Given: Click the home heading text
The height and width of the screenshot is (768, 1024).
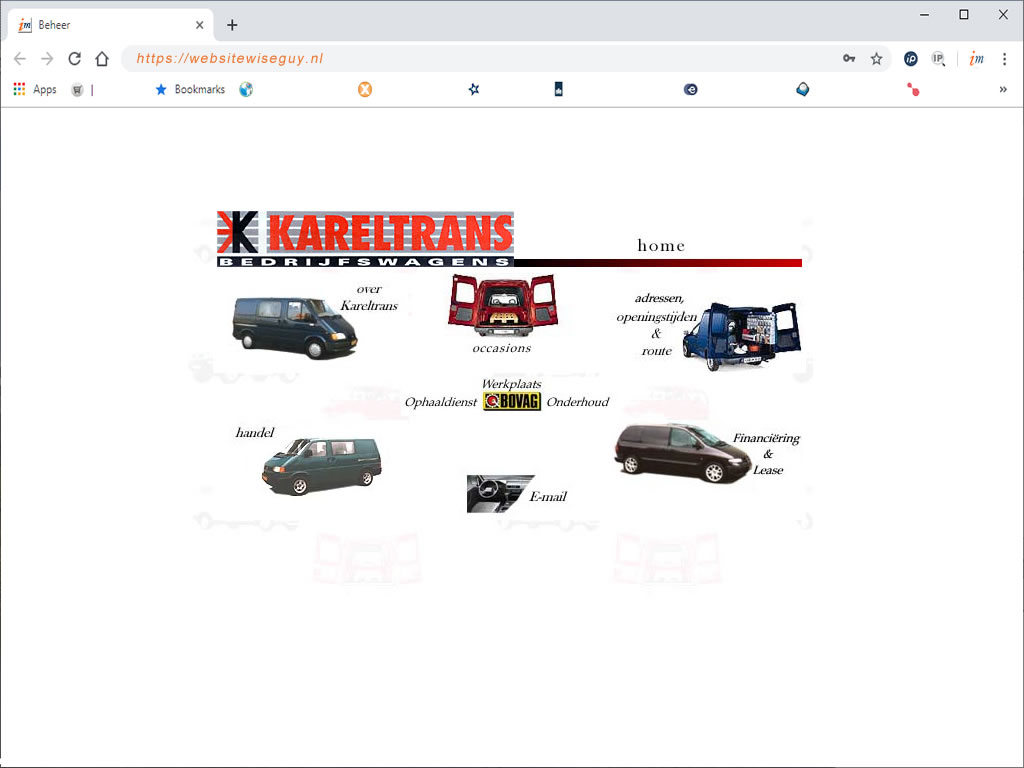Looking at the screenshot, I should click(x=661, y=246).
